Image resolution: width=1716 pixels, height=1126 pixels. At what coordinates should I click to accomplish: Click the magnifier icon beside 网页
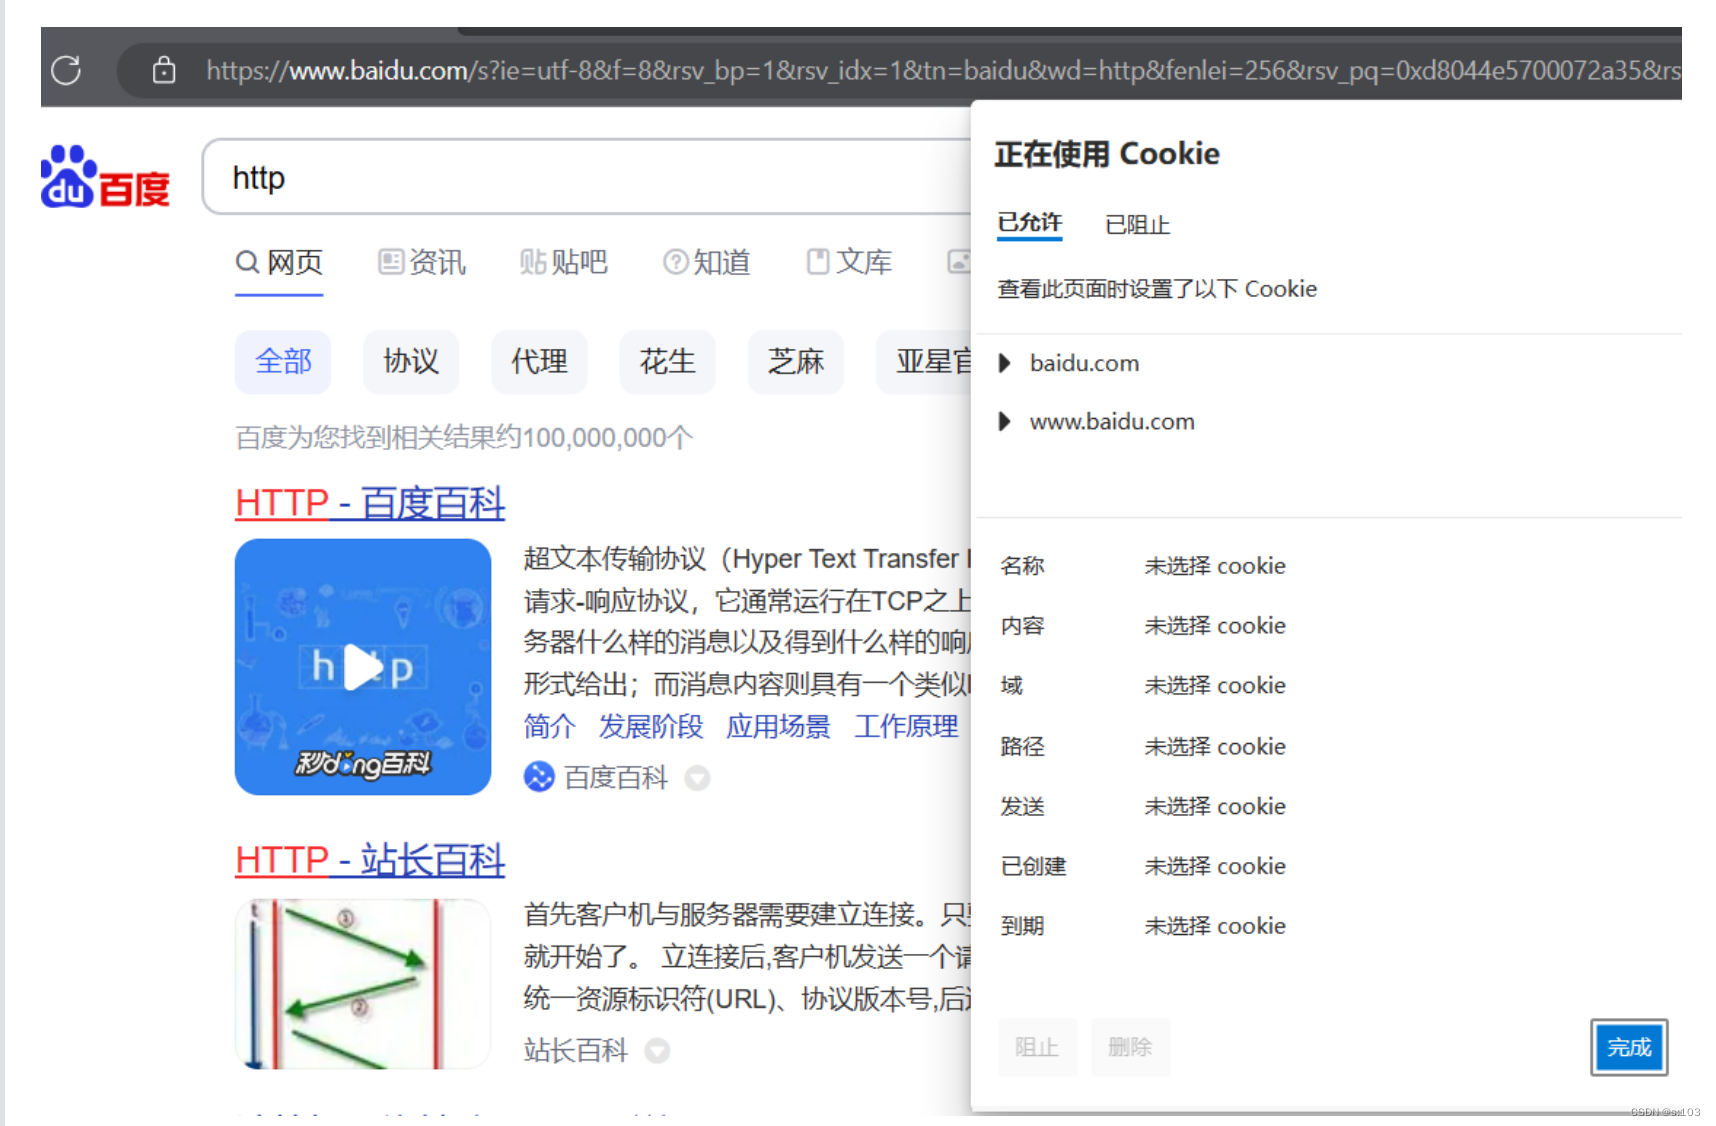click(x=247, y=262)
